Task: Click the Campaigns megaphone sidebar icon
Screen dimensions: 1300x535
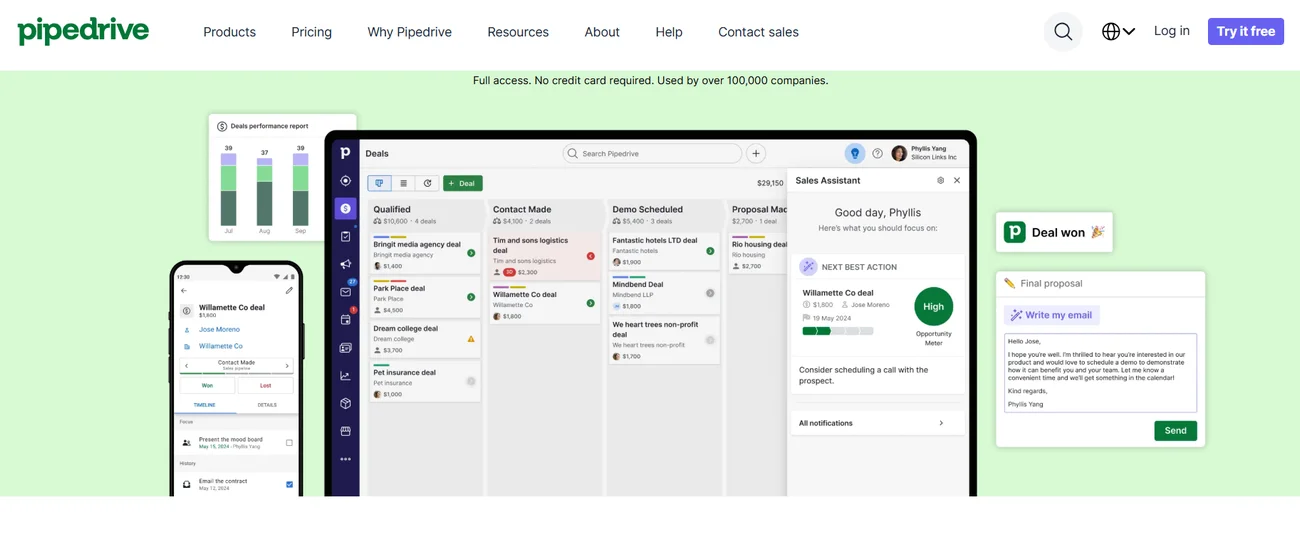Action: [345, 264]
